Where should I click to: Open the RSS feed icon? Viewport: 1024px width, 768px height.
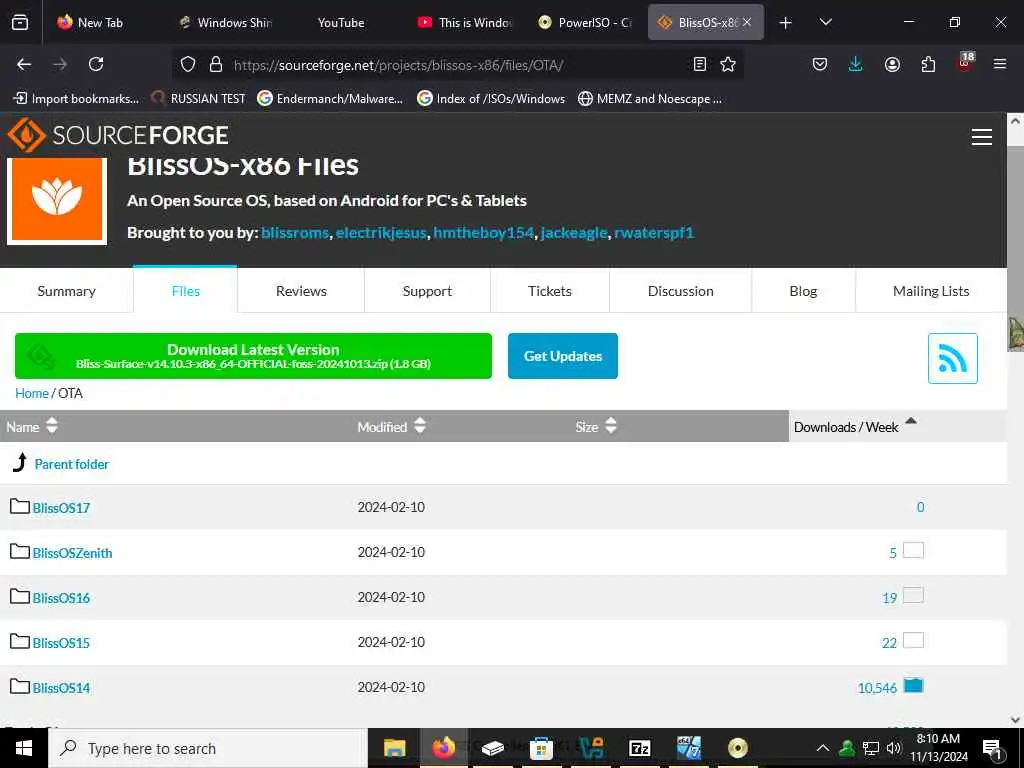coord(952,358)
